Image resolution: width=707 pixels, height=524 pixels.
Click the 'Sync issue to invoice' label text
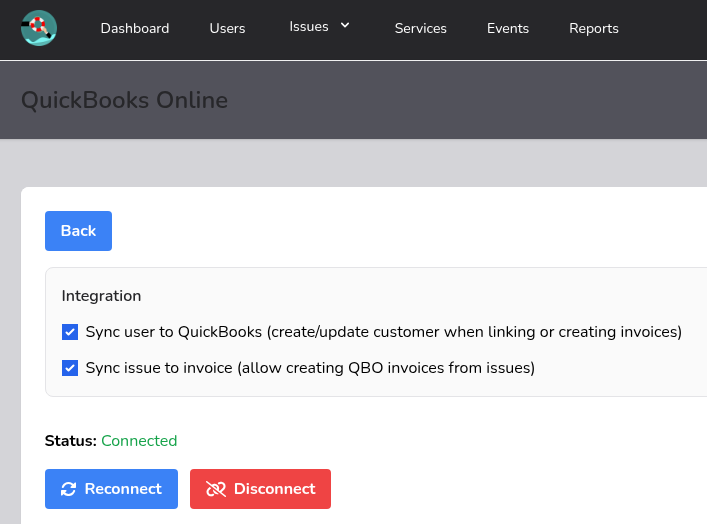[x=310, y=368]
